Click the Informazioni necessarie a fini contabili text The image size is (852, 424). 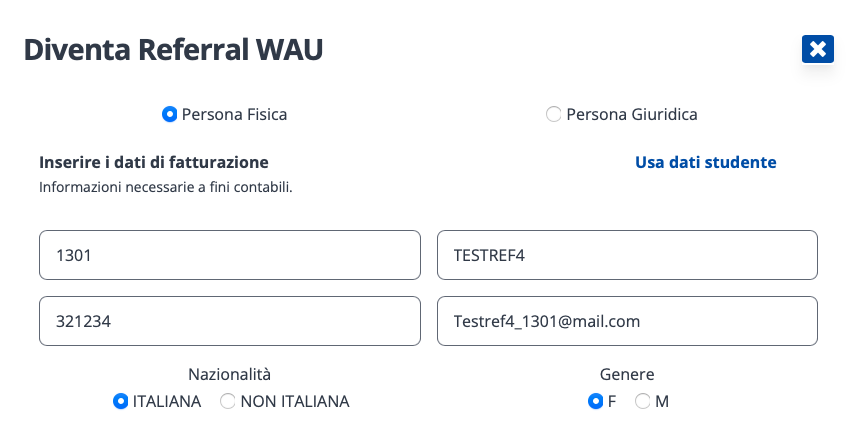coord(166,188)
